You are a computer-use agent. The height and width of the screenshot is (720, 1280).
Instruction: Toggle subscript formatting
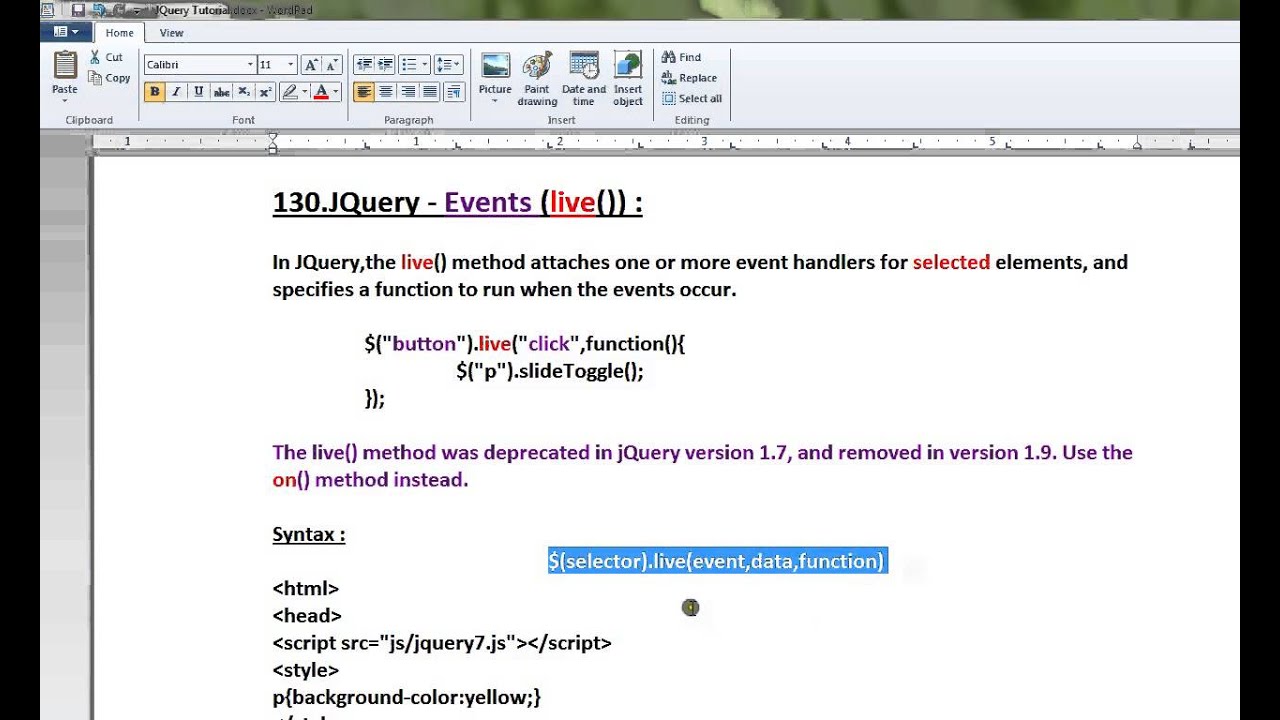point(244,92)
